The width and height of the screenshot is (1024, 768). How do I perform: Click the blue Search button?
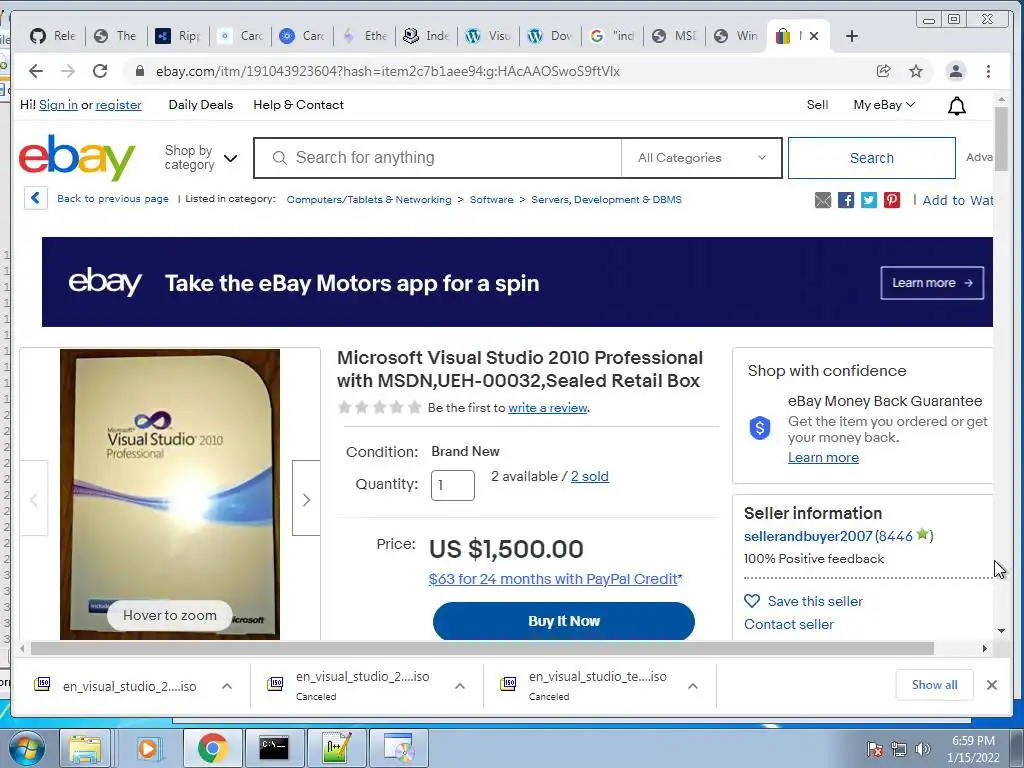872,157
